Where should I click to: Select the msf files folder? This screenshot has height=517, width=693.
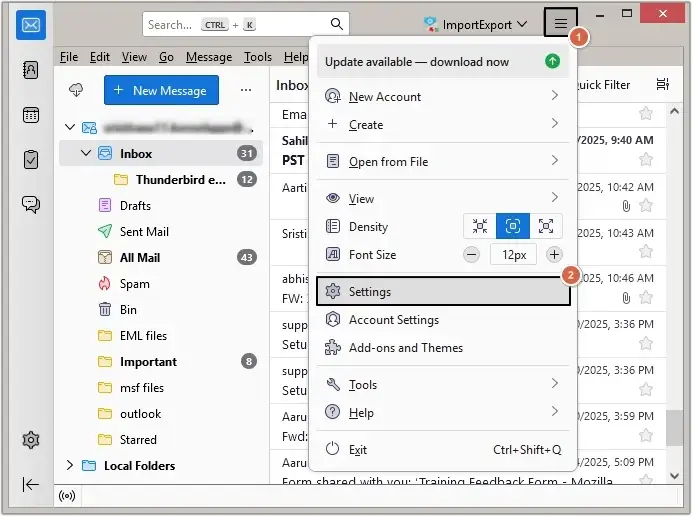(161, 388)
